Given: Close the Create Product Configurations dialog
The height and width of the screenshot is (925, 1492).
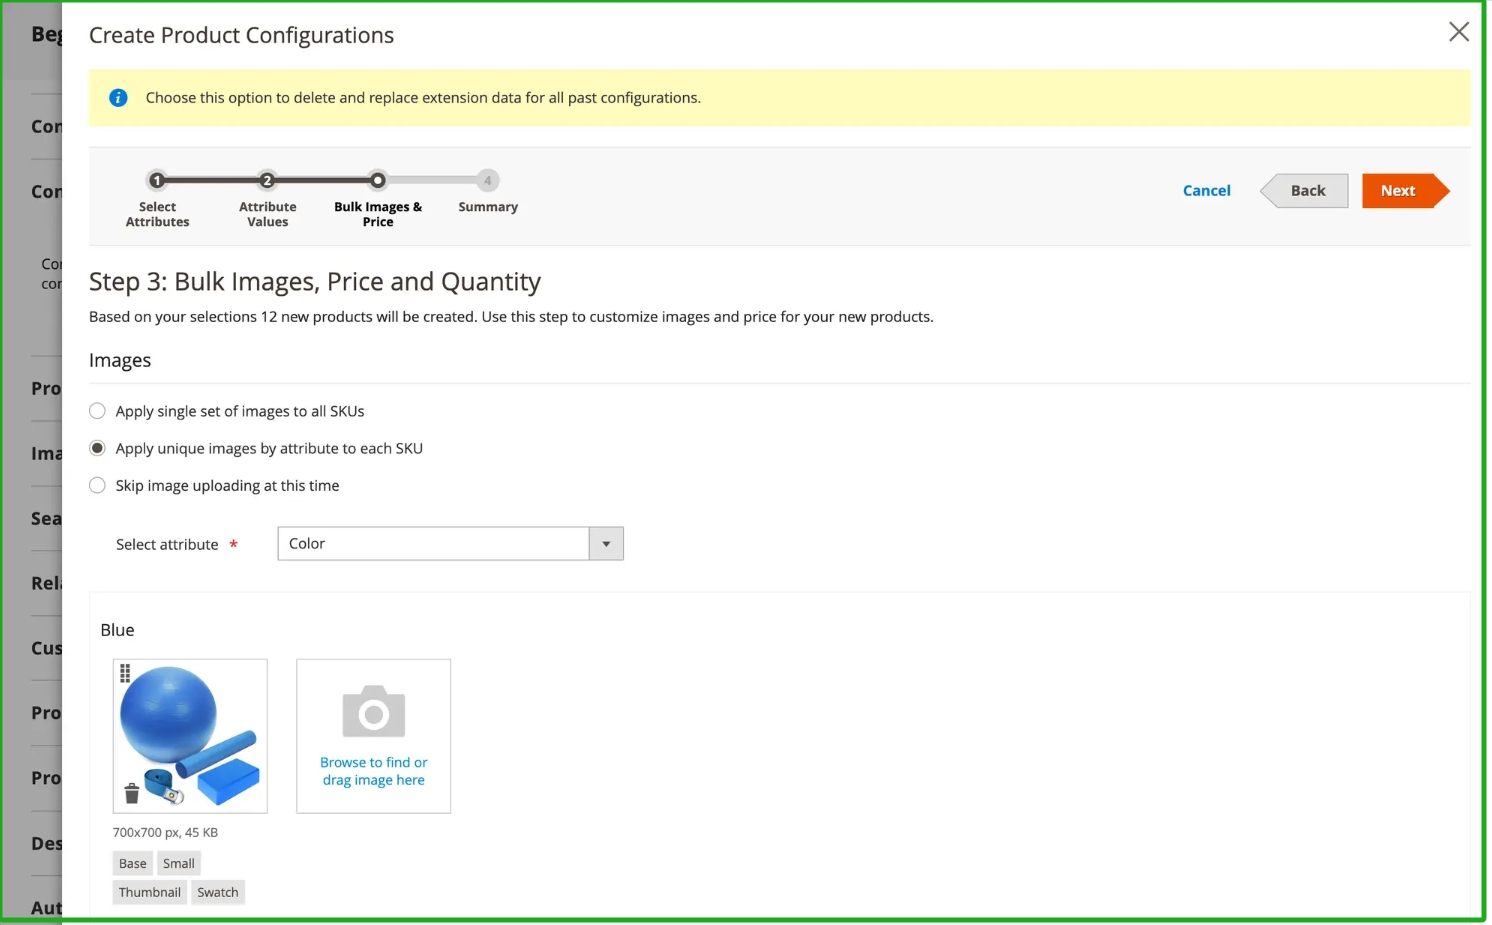Looking at the screenshot, I should [1458, 32].
